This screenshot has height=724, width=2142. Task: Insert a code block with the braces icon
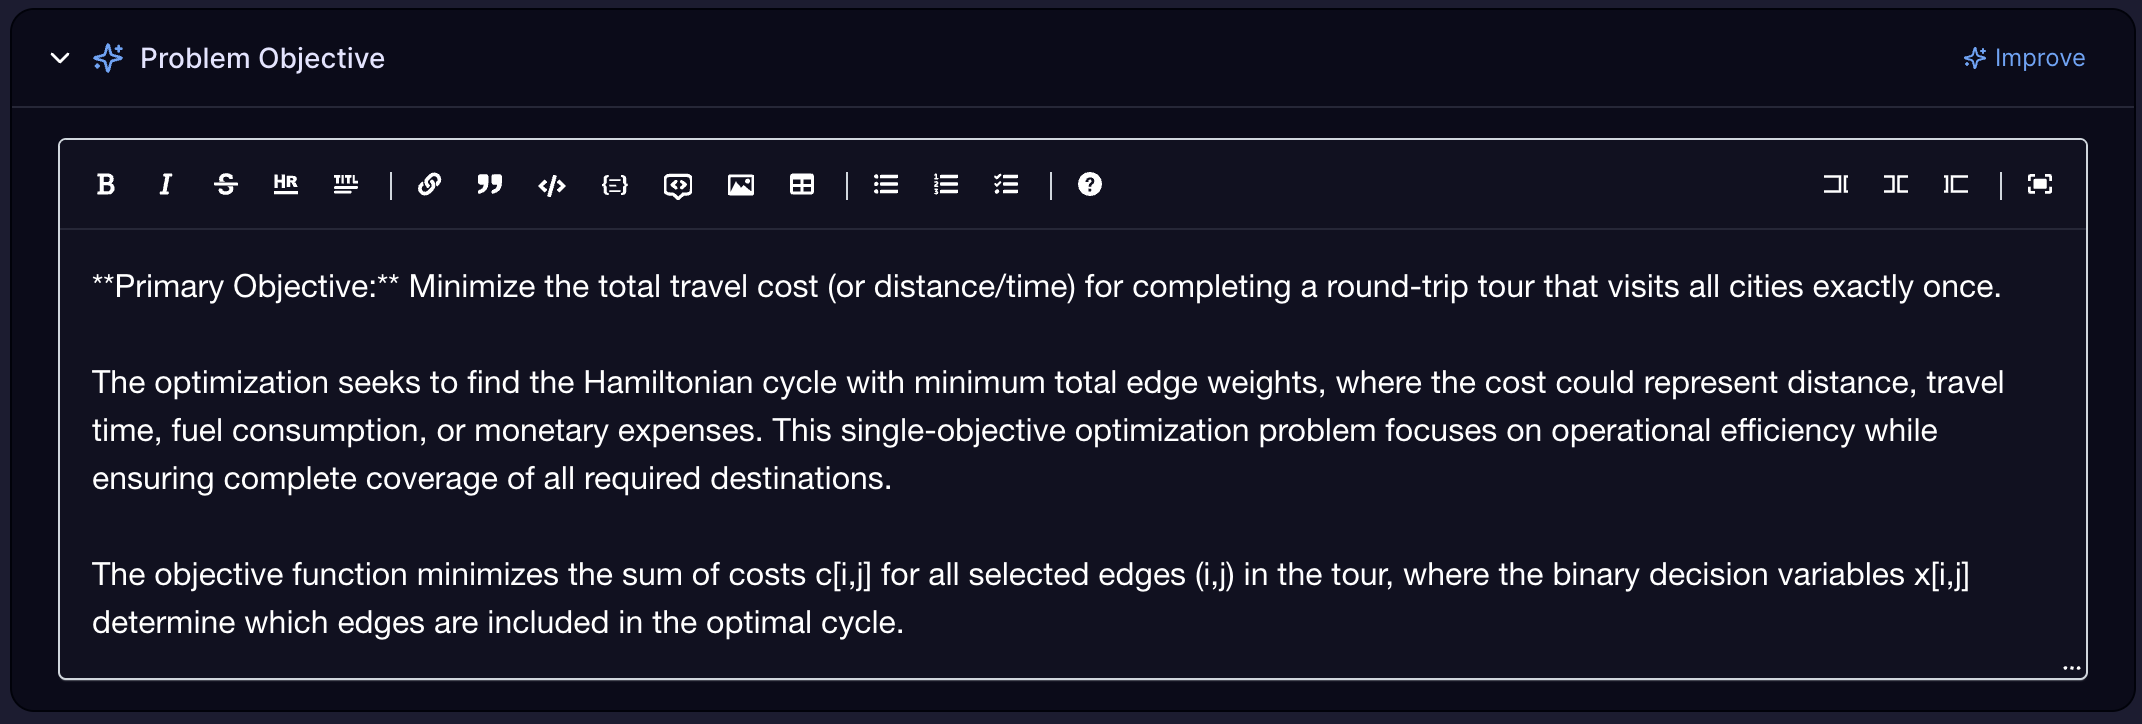[615, 185]
